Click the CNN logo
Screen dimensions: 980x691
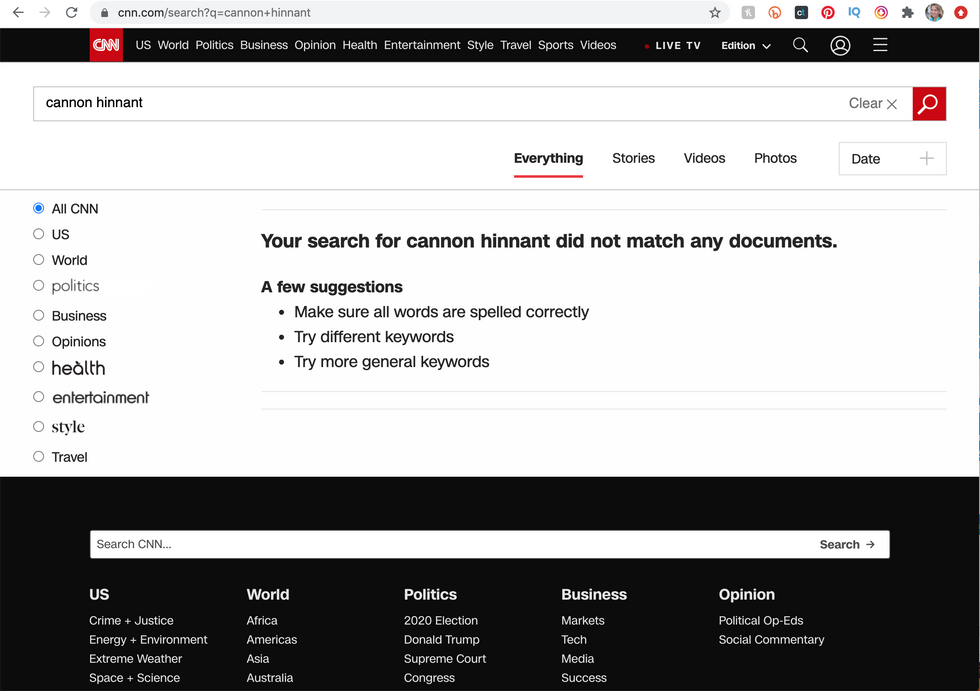[106, 45]
